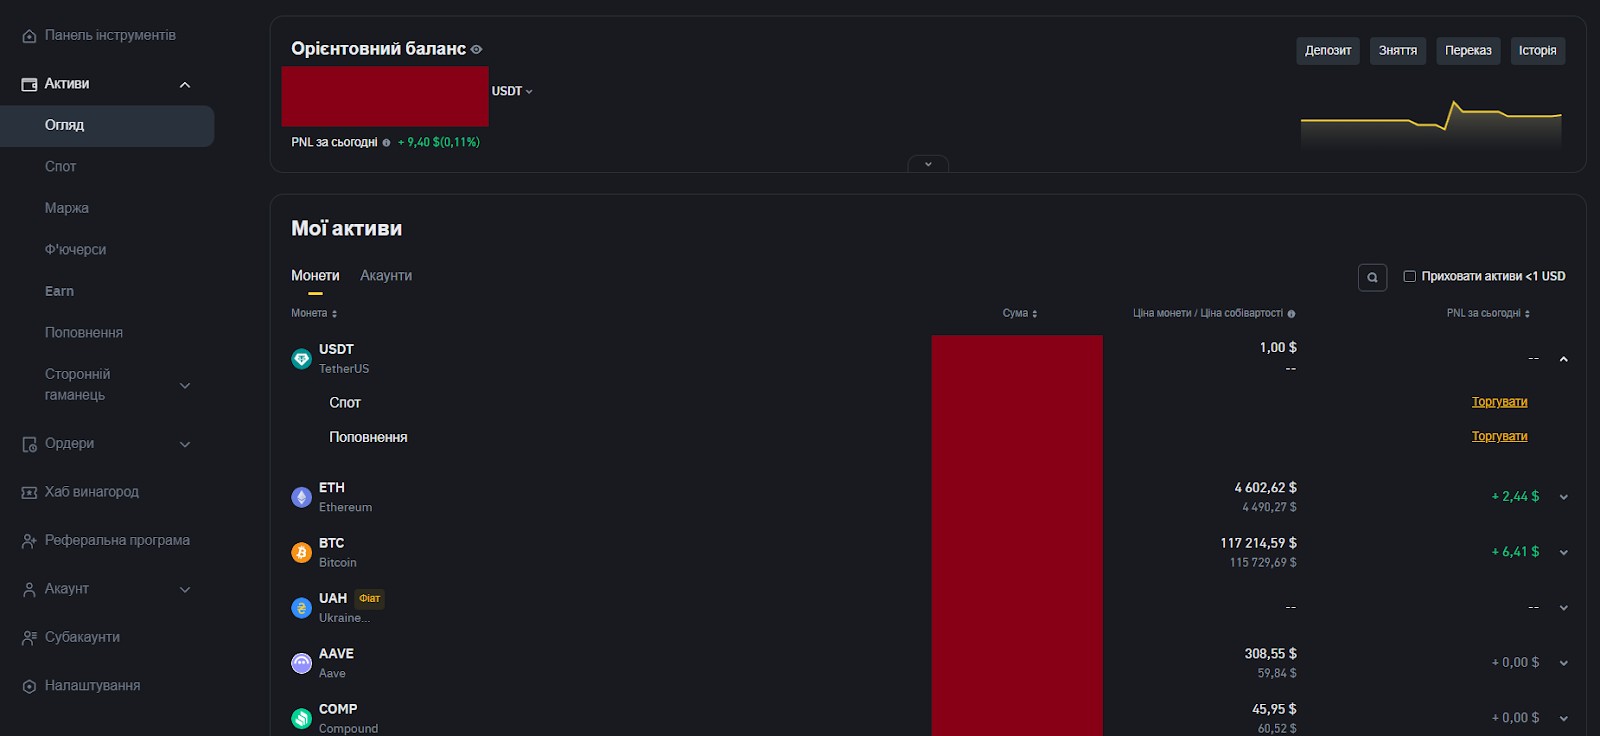The width and height of the screenshot is (1600, 736).
Task: Click the PNL value + 9,40 $(0,11%)
Action: pyautogui.click(x=439, y=143)
